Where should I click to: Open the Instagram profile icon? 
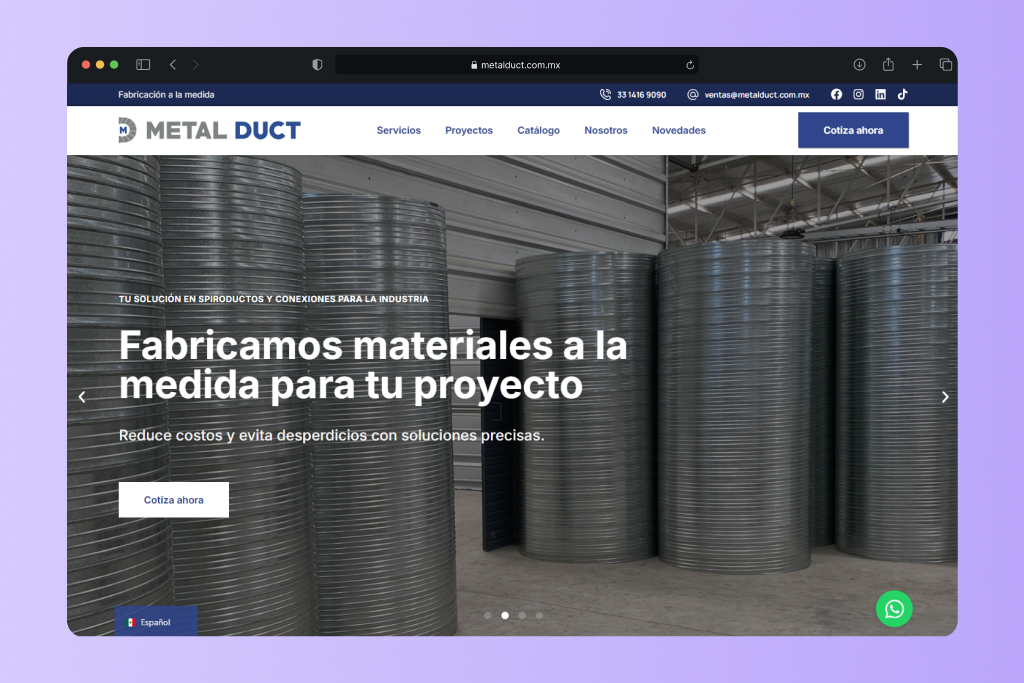858,95
